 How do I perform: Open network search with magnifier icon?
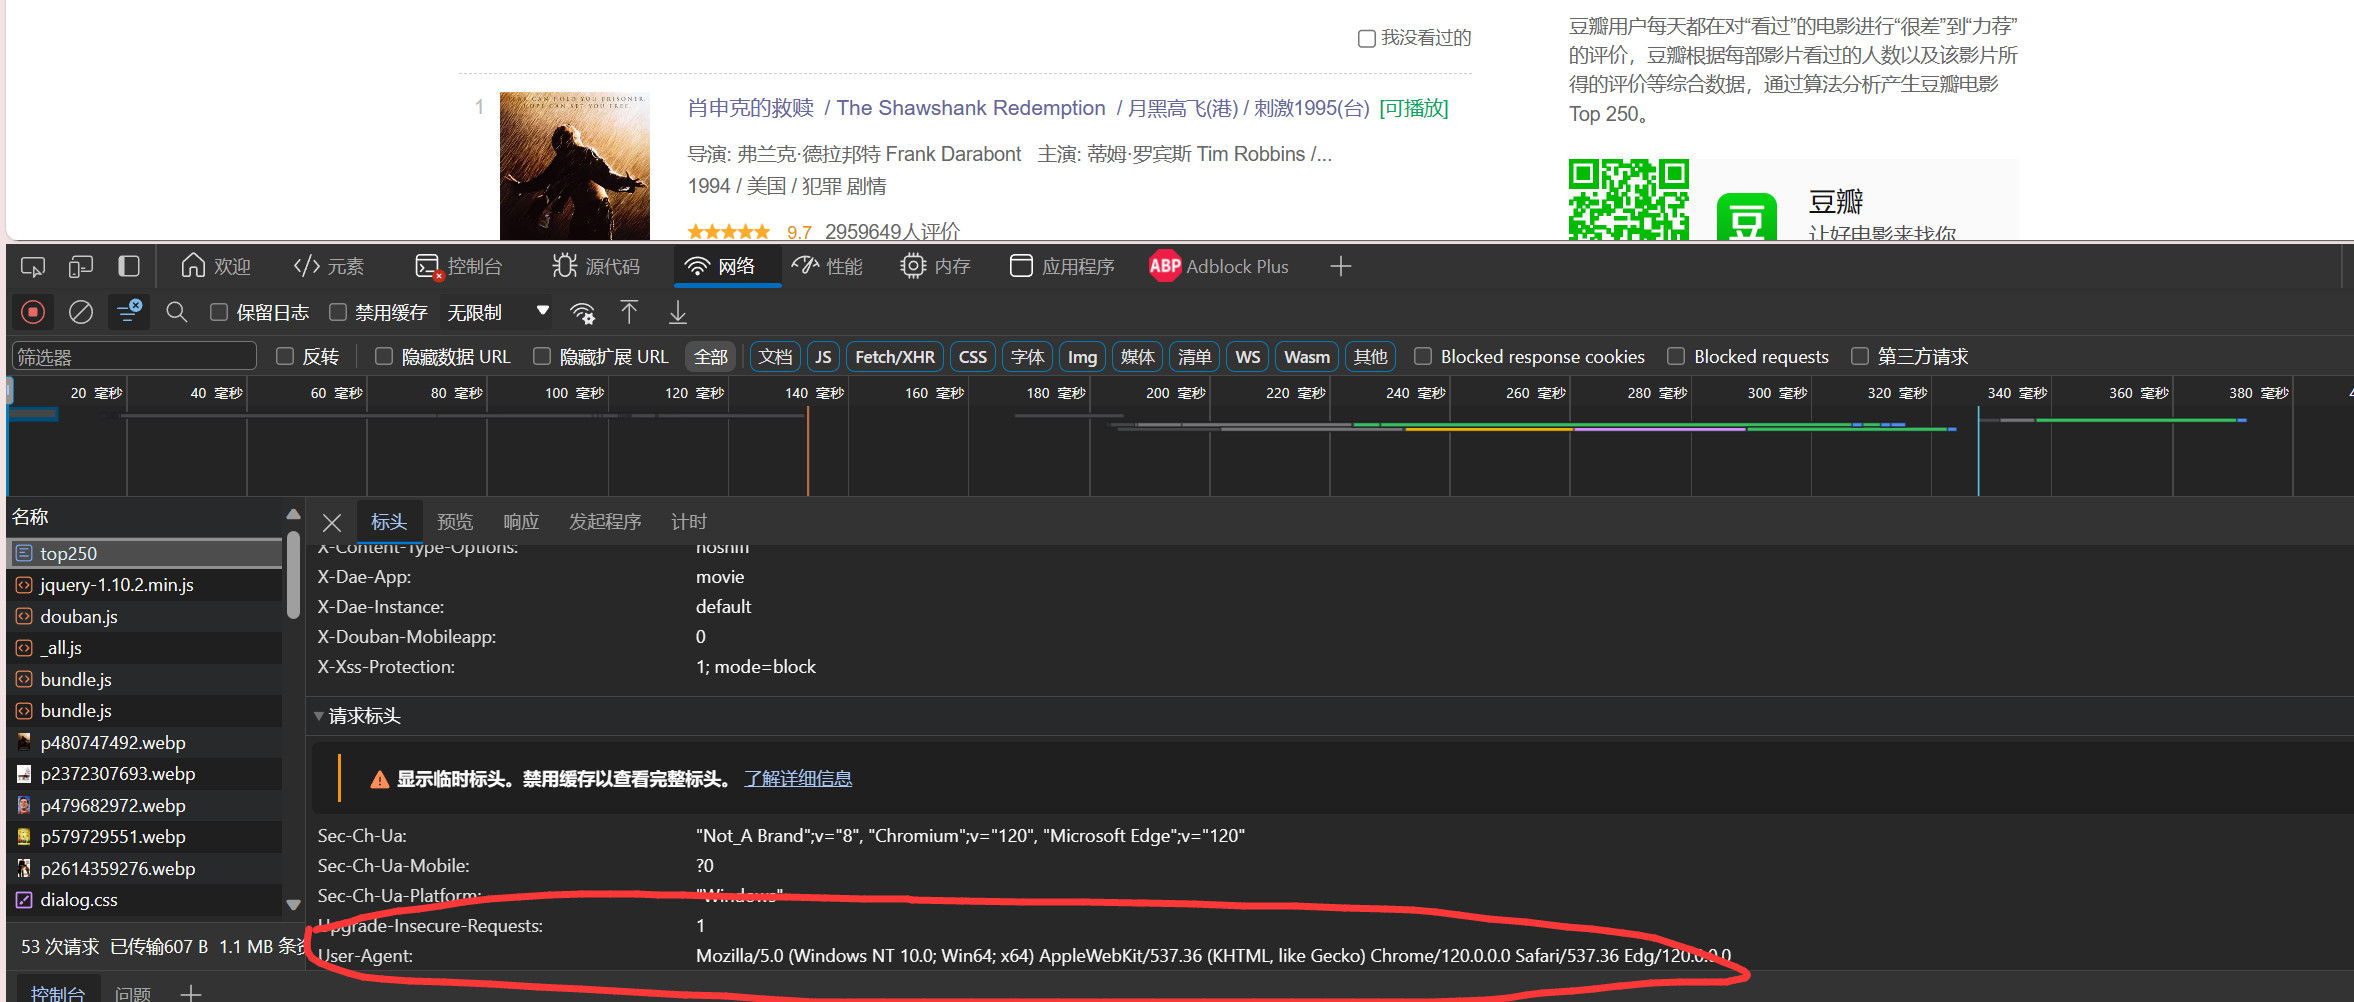[x=177, y=313]
